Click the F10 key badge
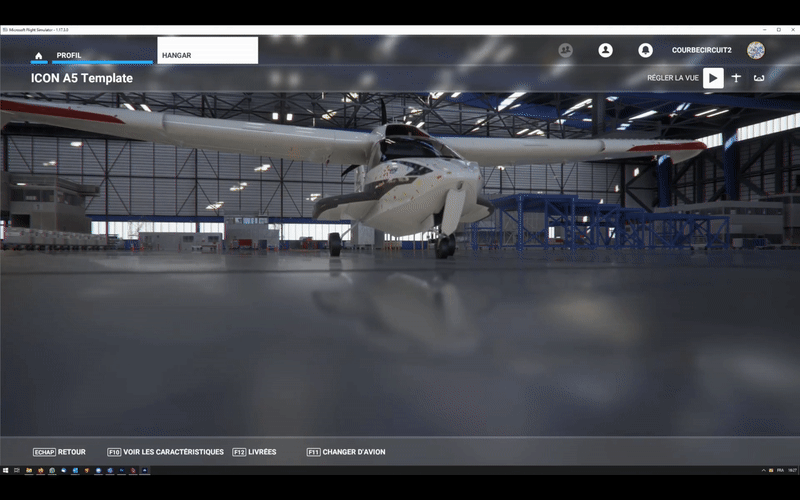Image resolution: width=800 pixels, height=500 pixels. 114,452
